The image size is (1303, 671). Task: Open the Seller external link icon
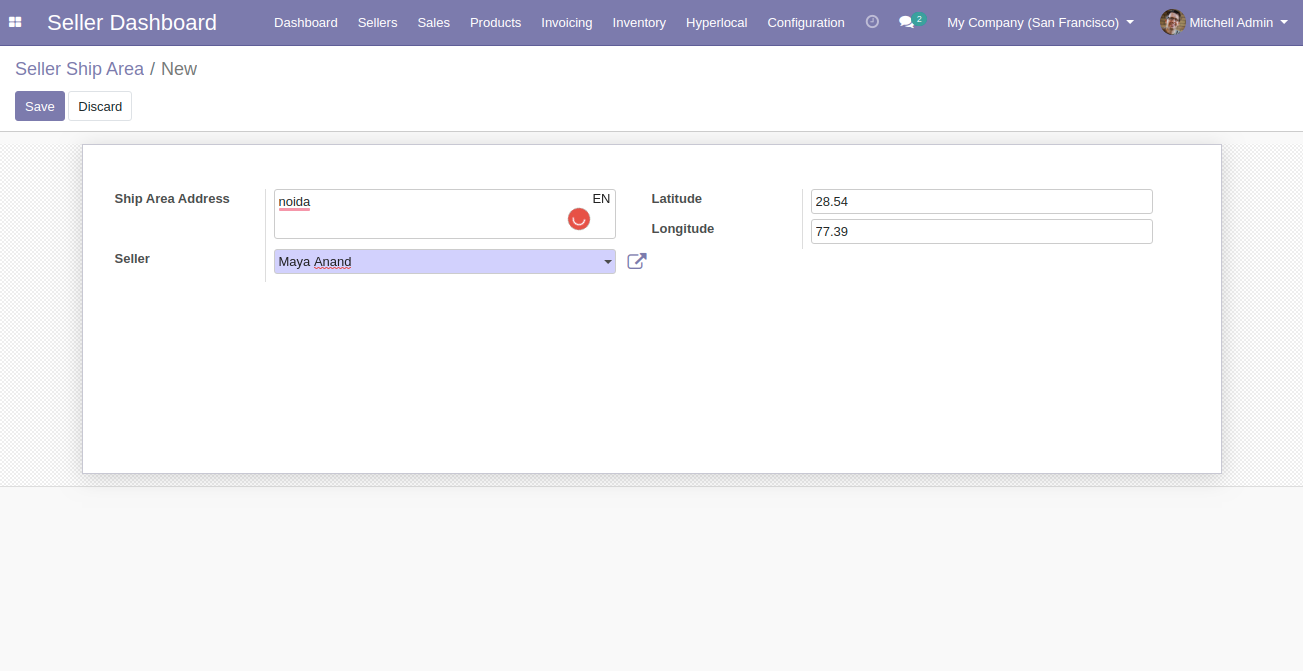(637, 262)
